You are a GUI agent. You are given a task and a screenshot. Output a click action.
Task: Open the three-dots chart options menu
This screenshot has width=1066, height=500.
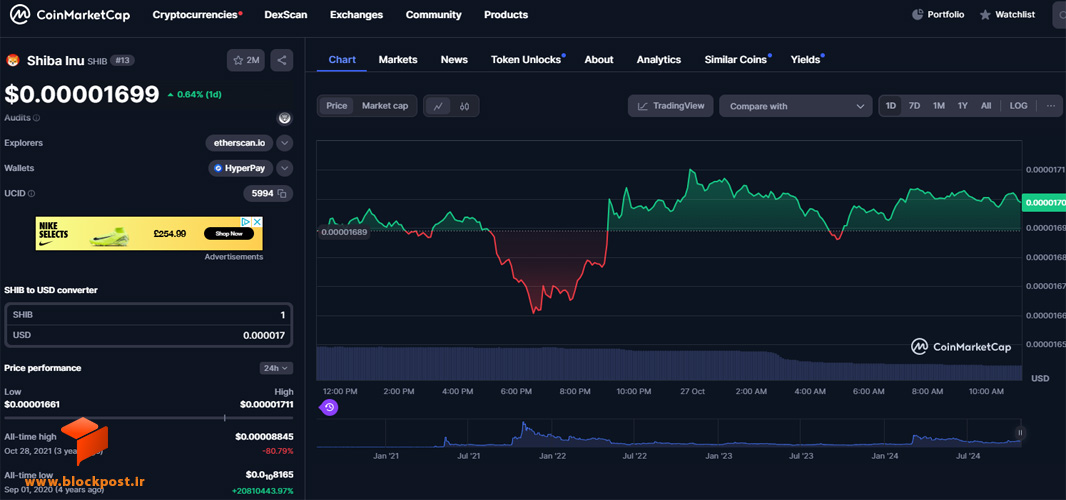[1051, 106]
